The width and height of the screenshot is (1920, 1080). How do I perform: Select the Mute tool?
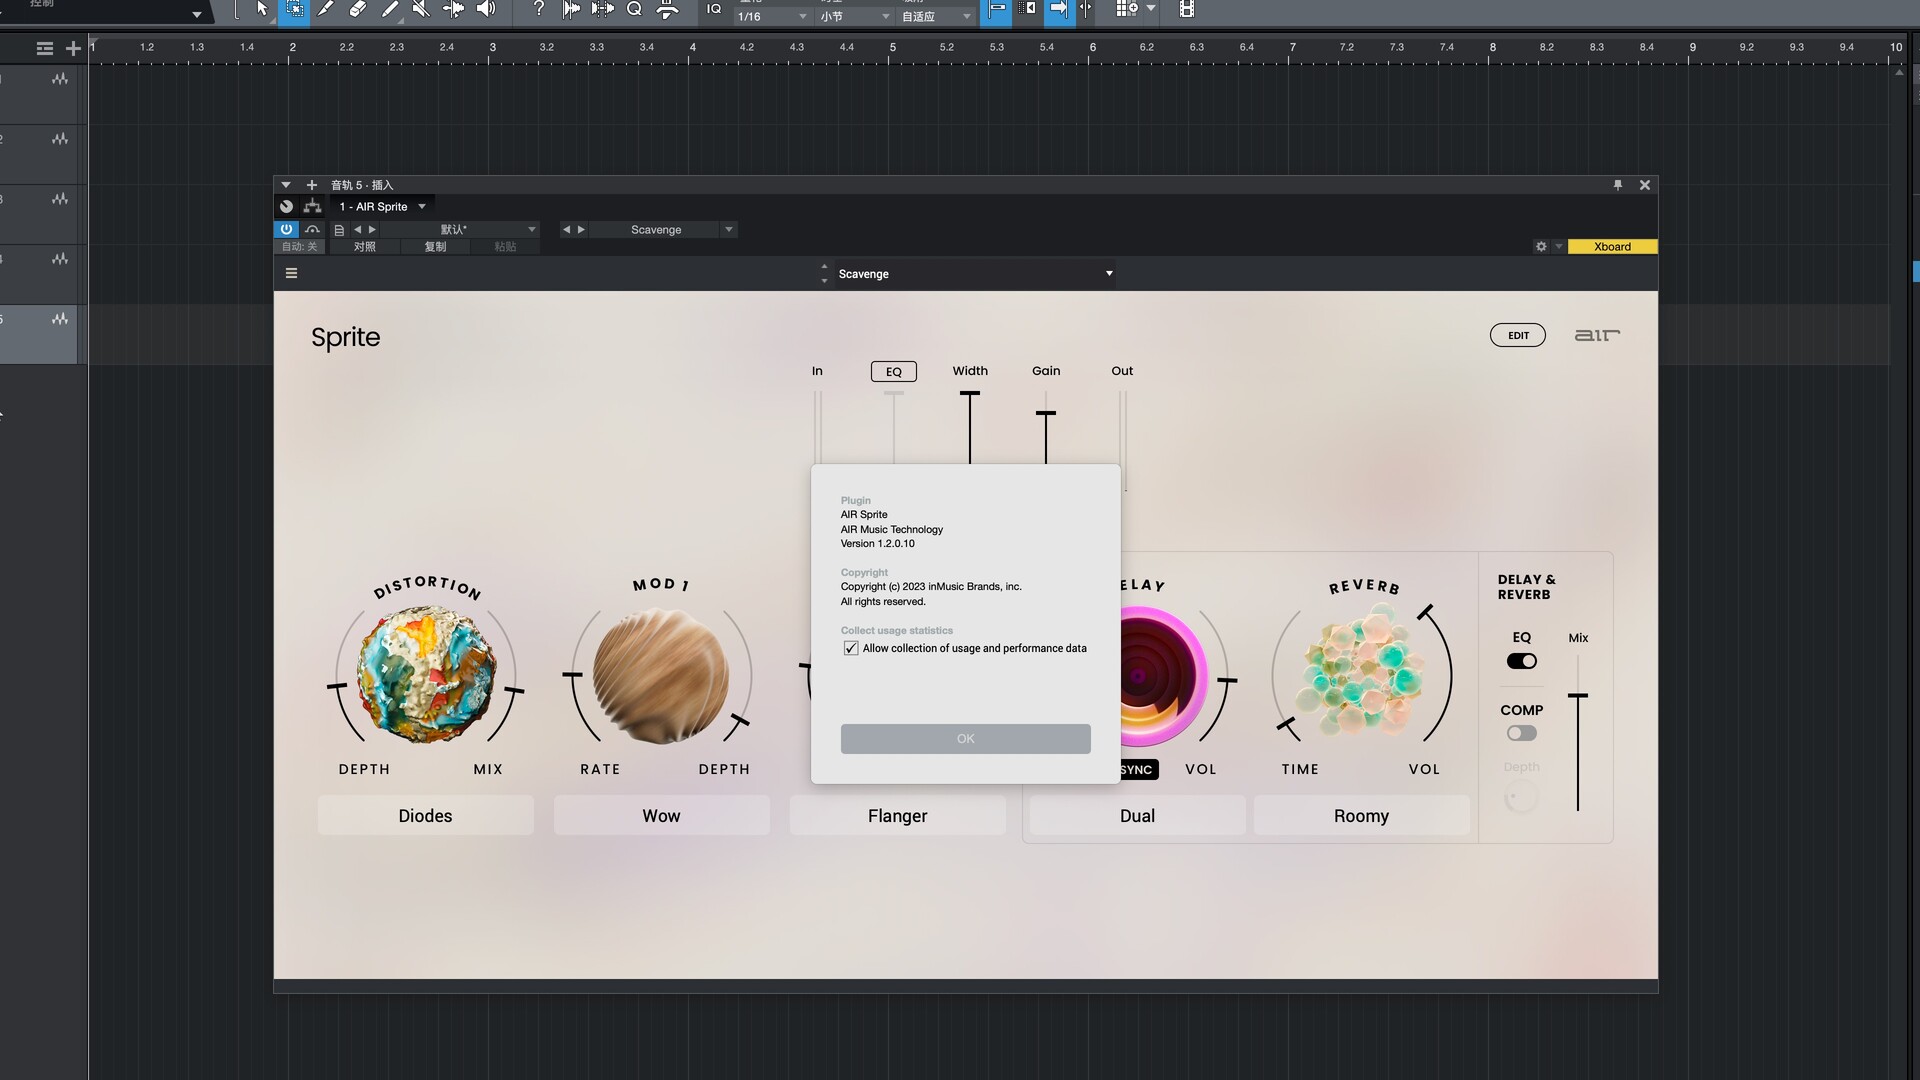(x=421, y=9)
